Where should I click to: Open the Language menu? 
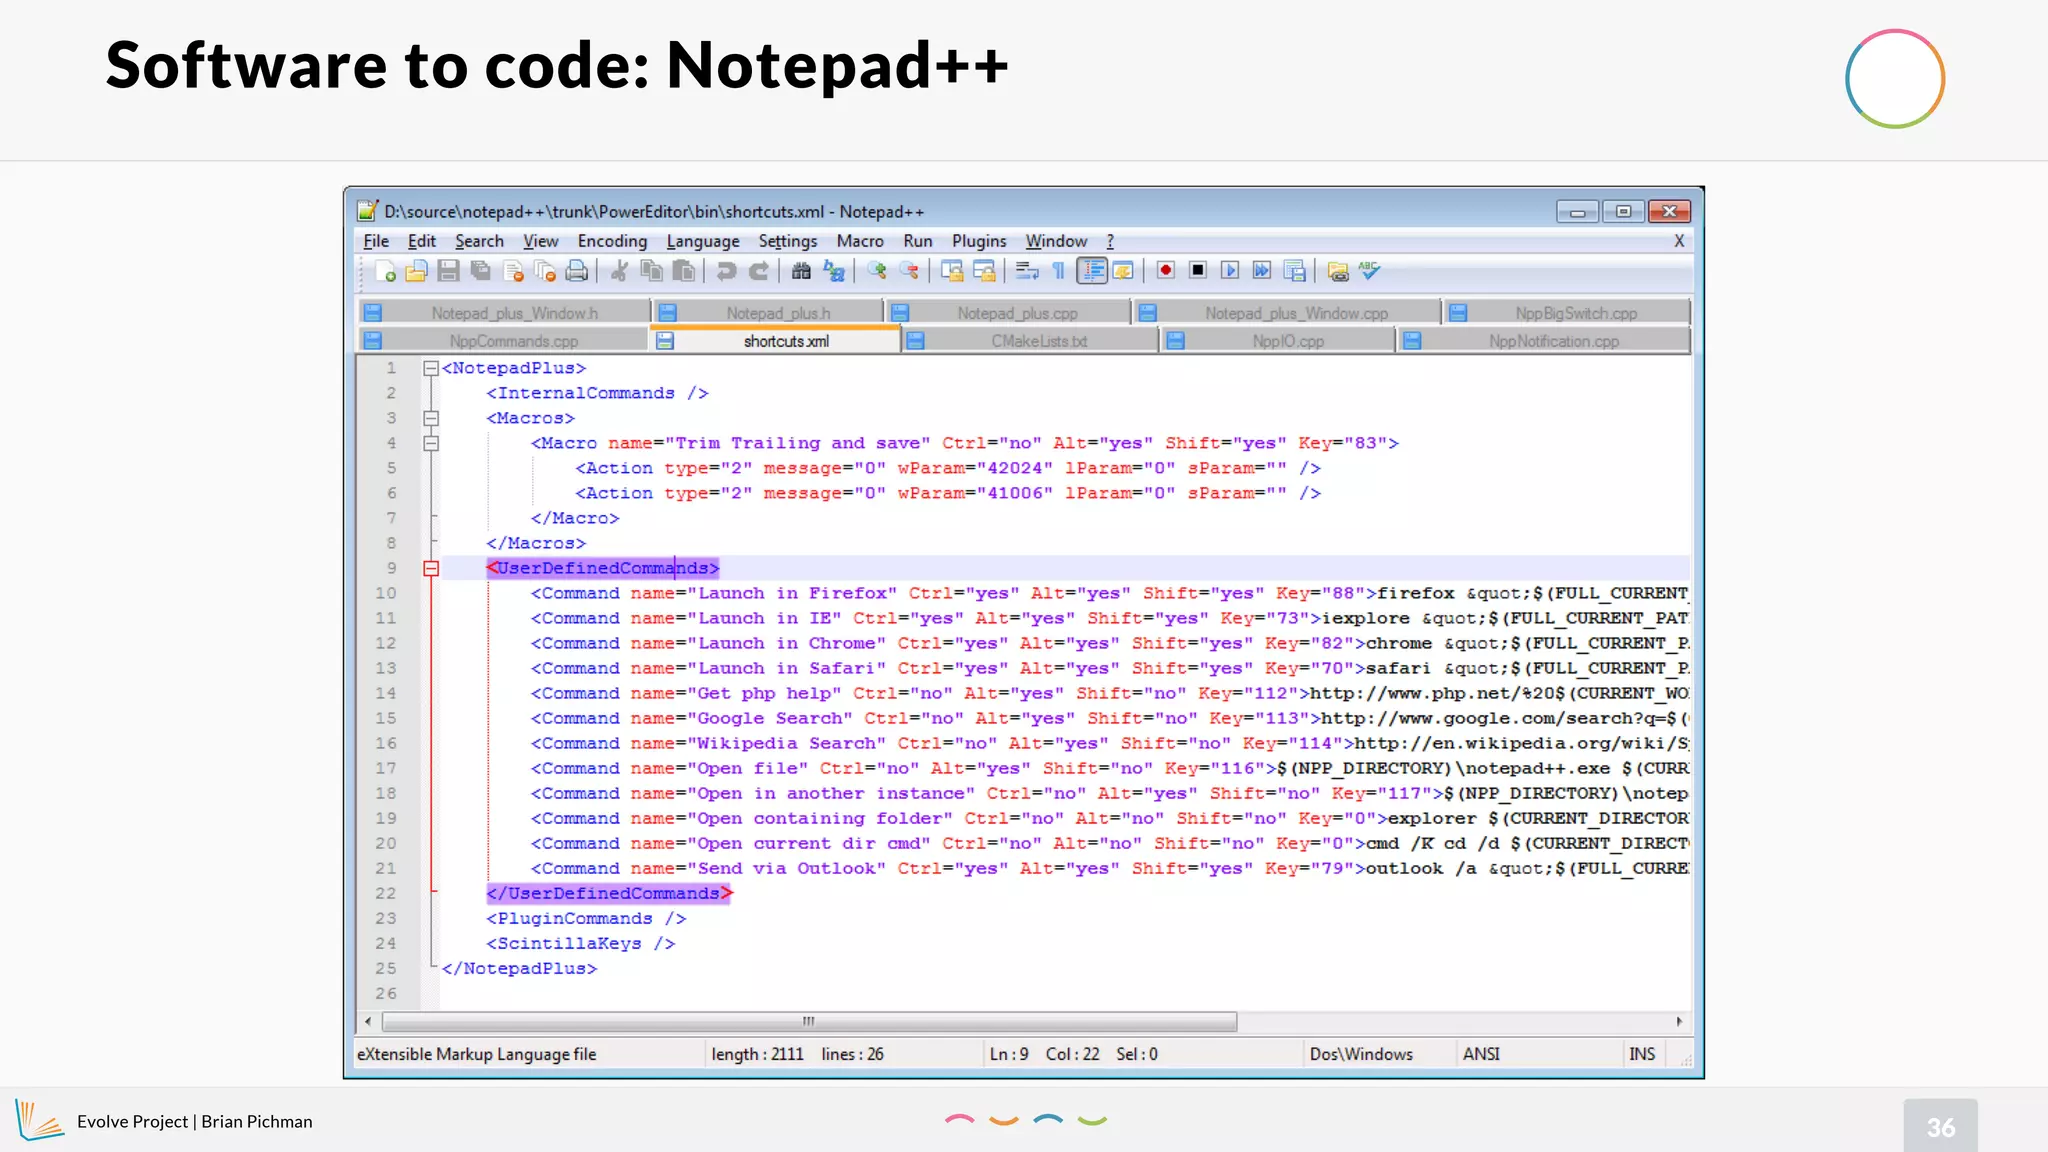click(x=703, y=241)
